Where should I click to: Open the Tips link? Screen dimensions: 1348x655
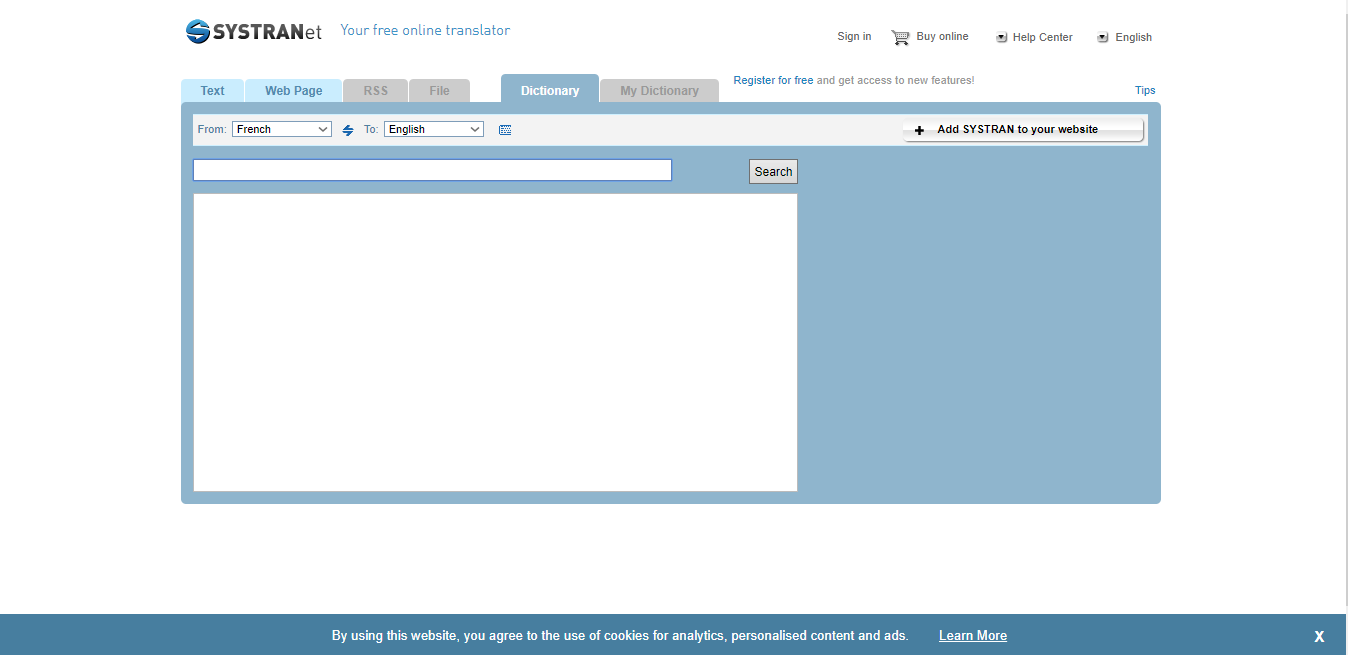tap(1145, 90)
